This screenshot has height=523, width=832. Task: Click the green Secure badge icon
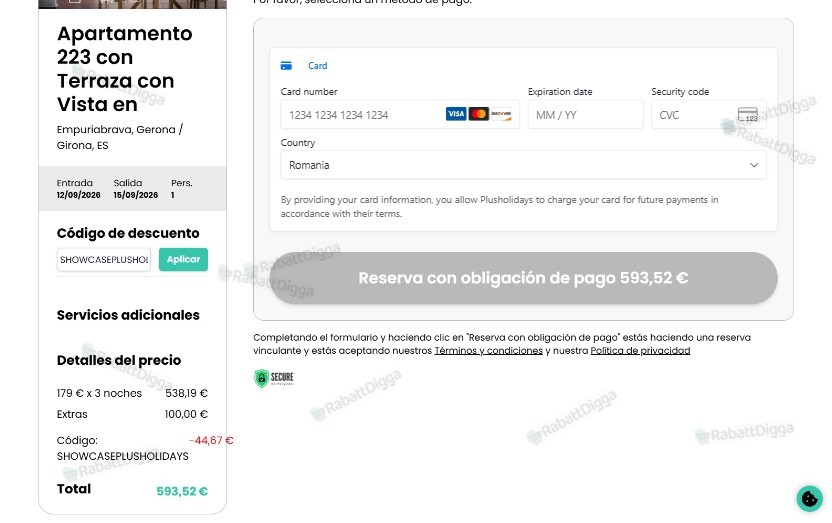tap(274, 378)
